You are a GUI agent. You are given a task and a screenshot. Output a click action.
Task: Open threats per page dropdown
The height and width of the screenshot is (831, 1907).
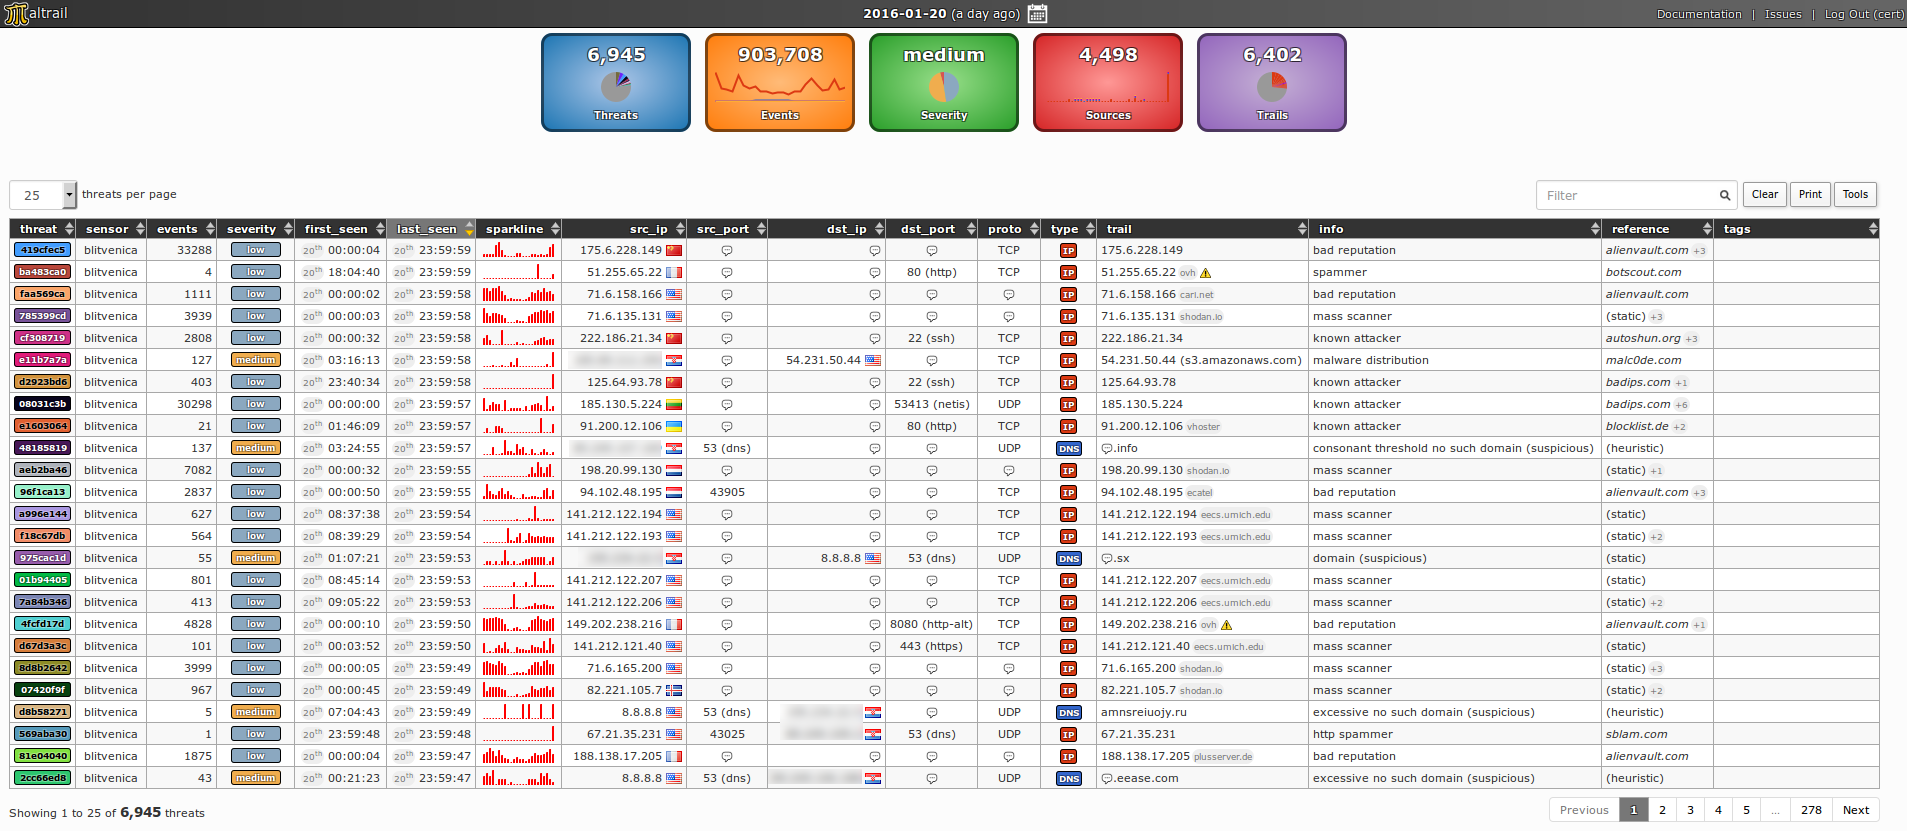coord(43,195)
